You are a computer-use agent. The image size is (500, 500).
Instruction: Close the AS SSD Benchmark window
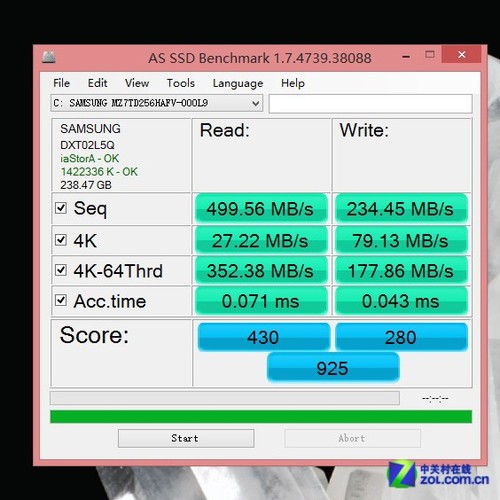click(x=461, y=54)
